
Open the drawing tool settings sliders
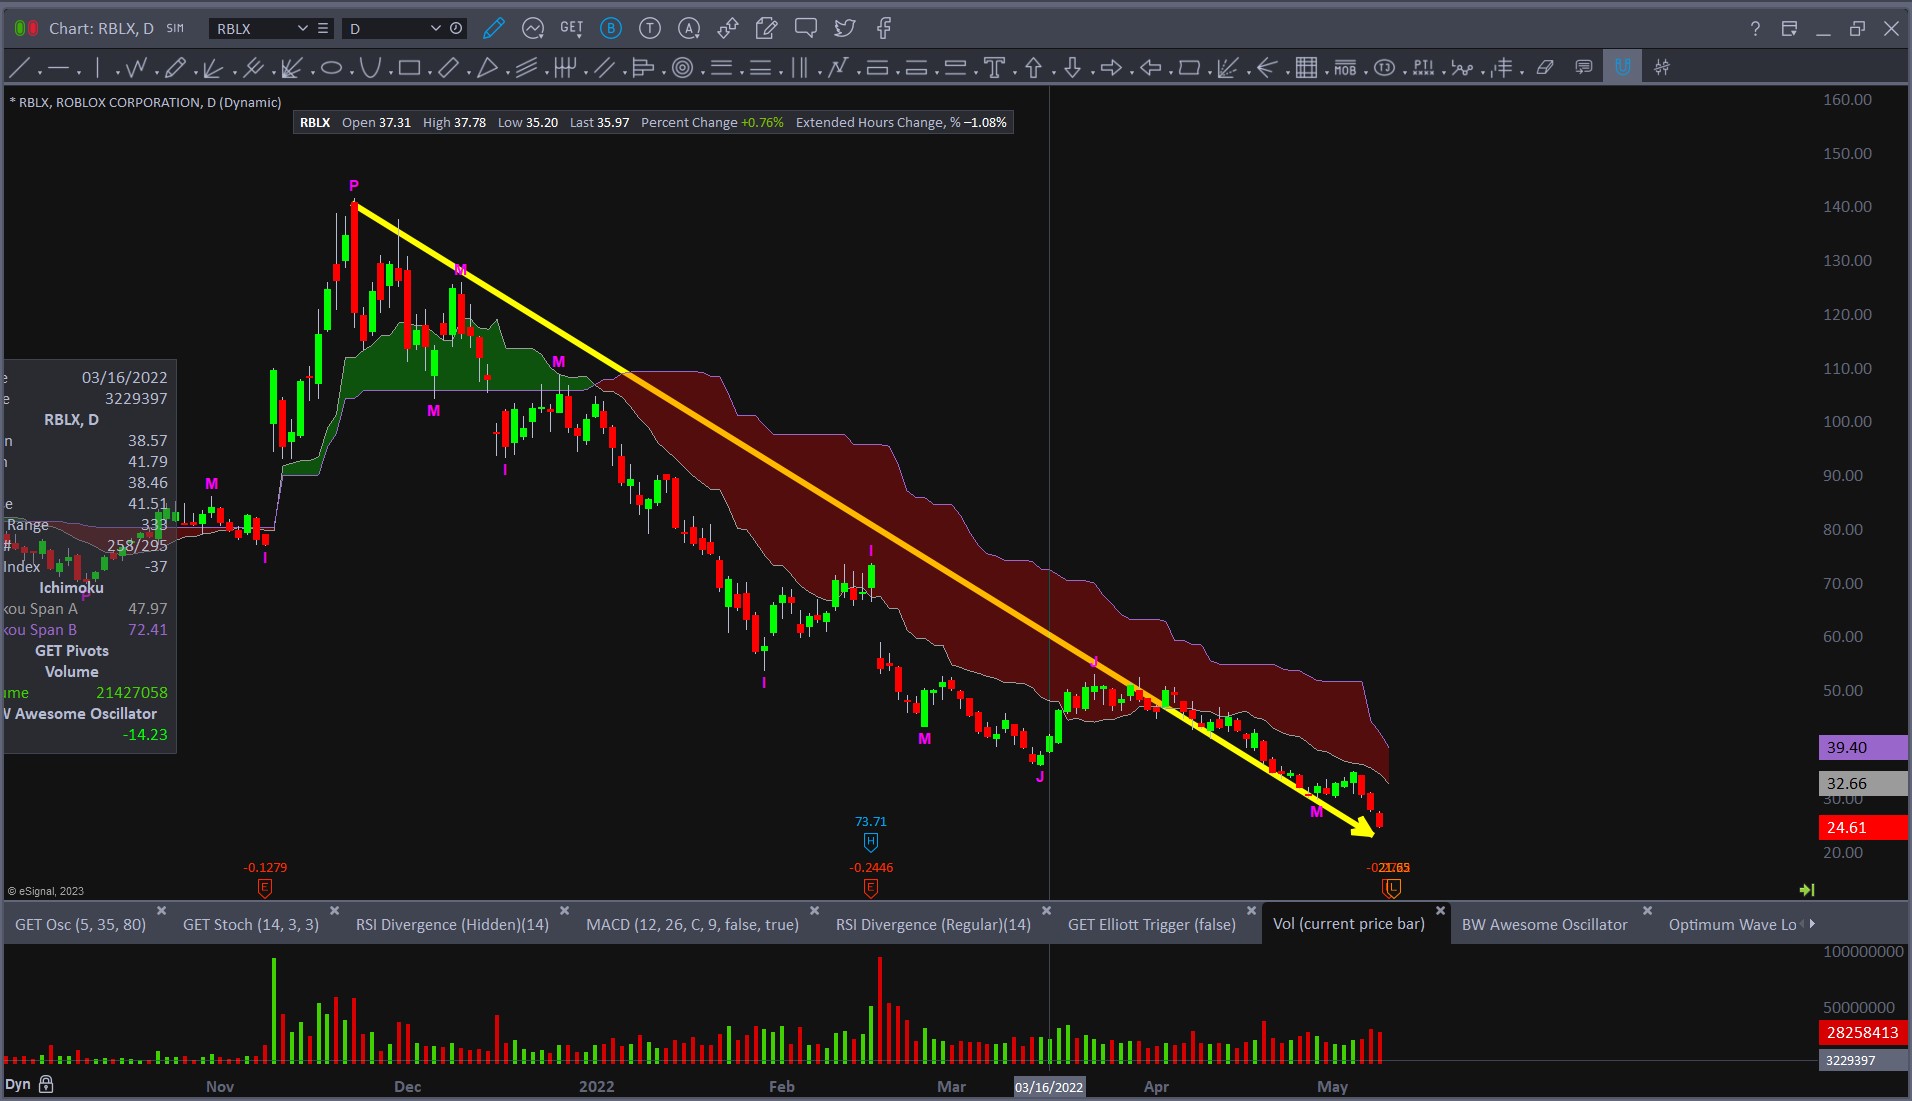point(1661,68)
